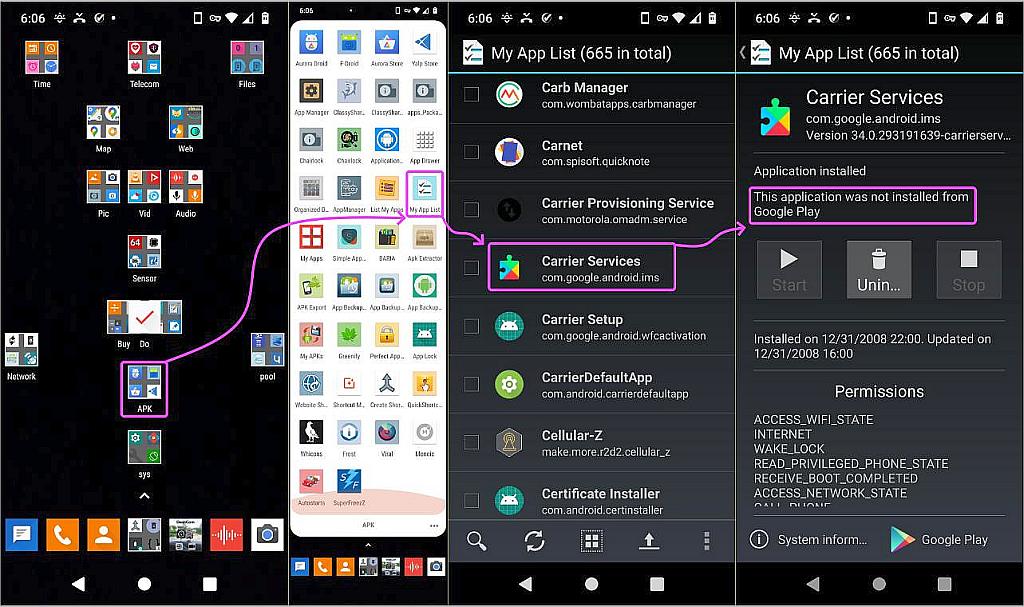Open the Map folder on the home screen
Viewport: 1024px width, 607px height.
103,129
